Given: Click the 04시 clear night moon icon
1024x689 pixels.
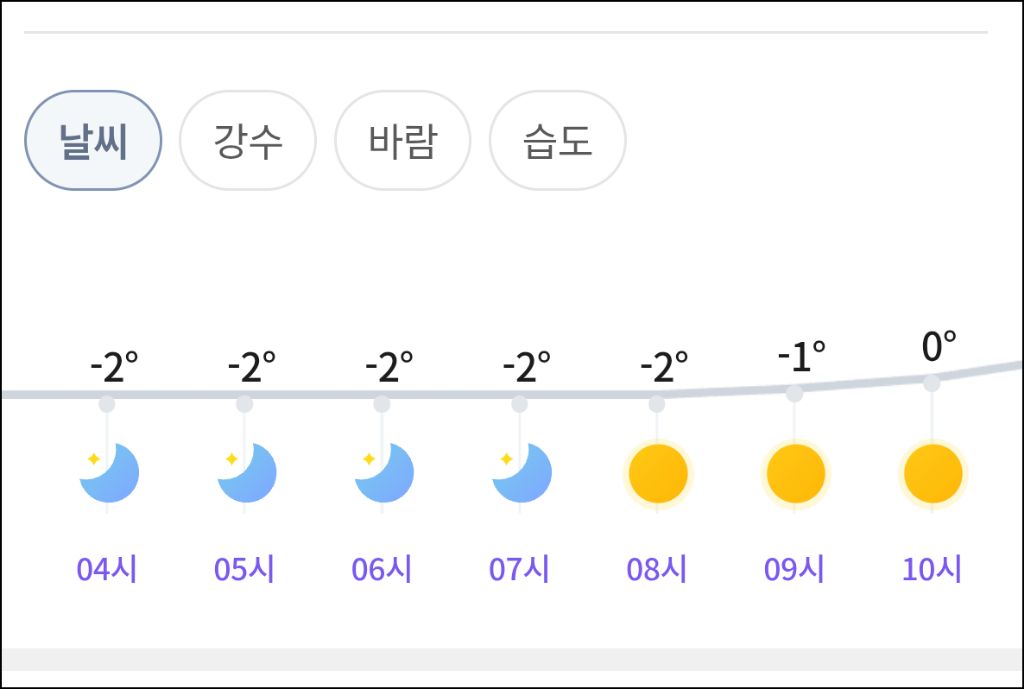Looking at the screenshot, I should pyautogui.click(x=108, y=473).
